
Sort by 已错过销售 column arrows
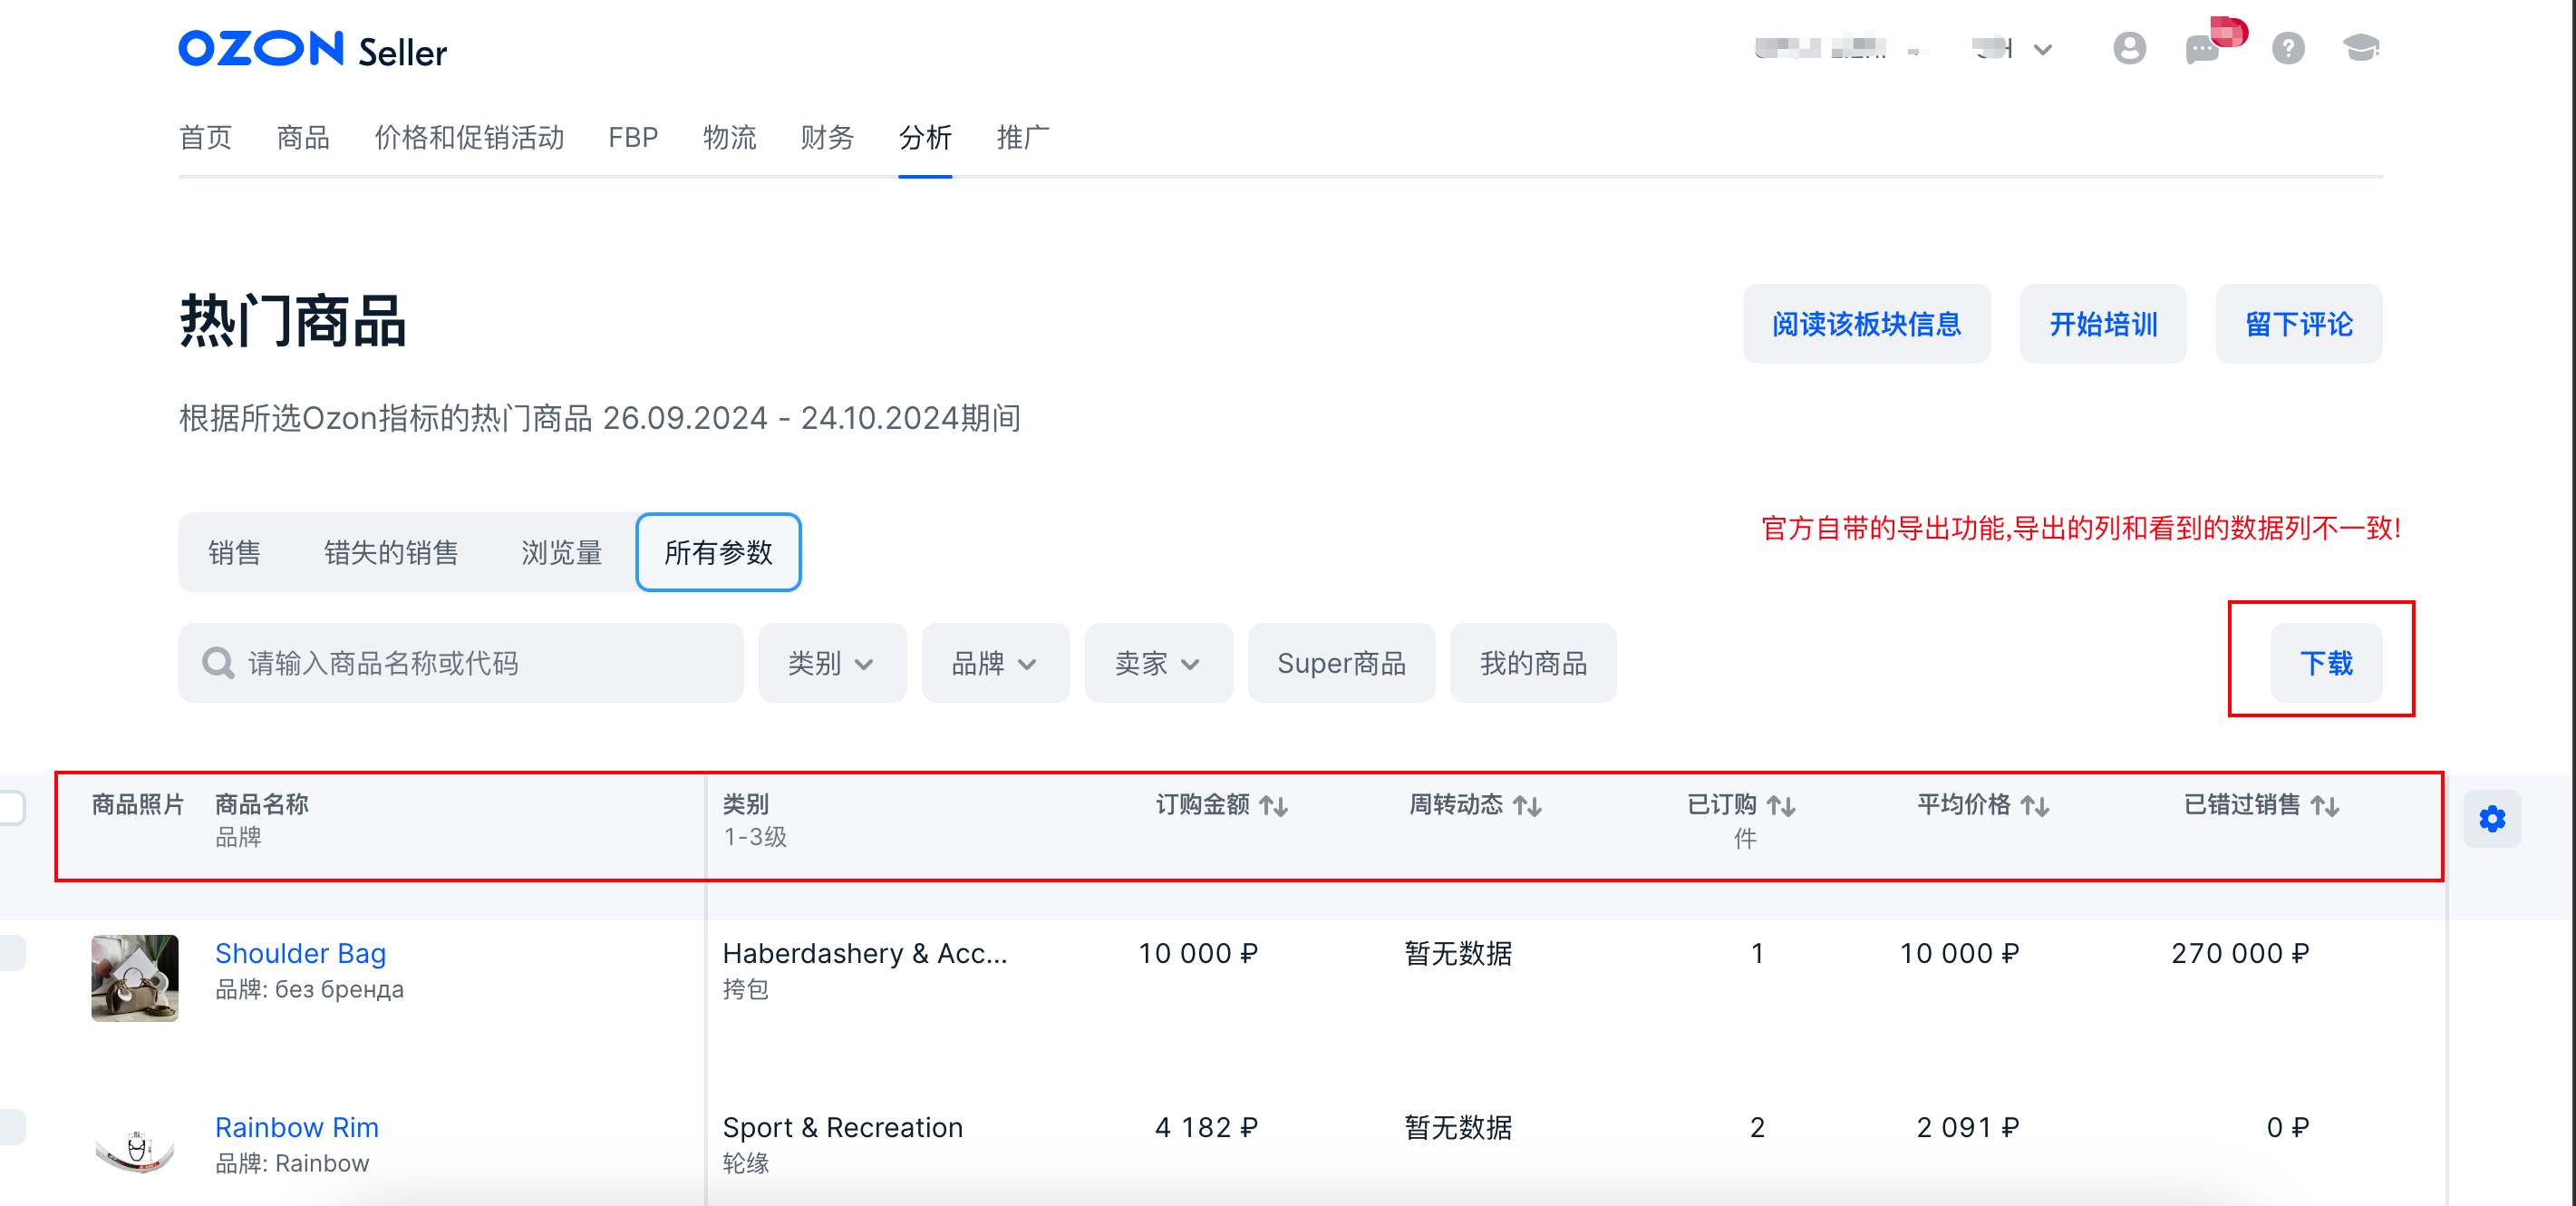tap(2325, 806)
